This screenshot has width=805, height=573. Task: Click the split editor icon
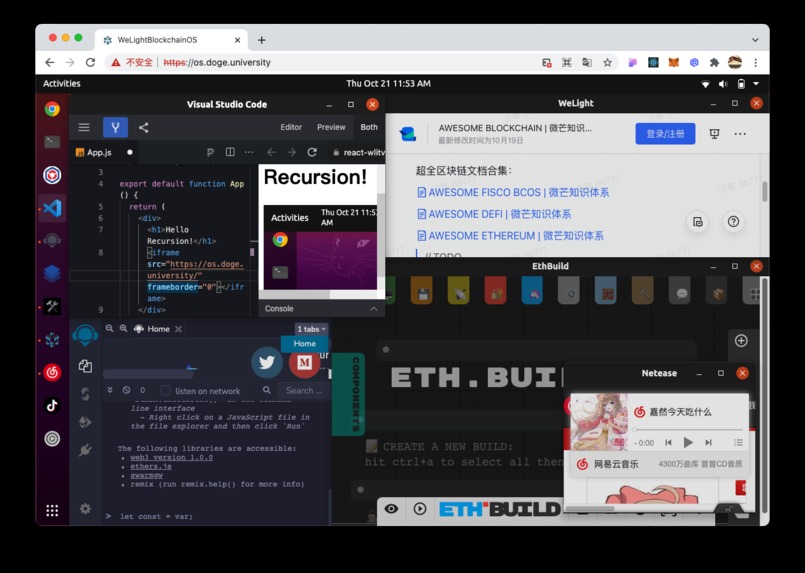click(230, 152)
